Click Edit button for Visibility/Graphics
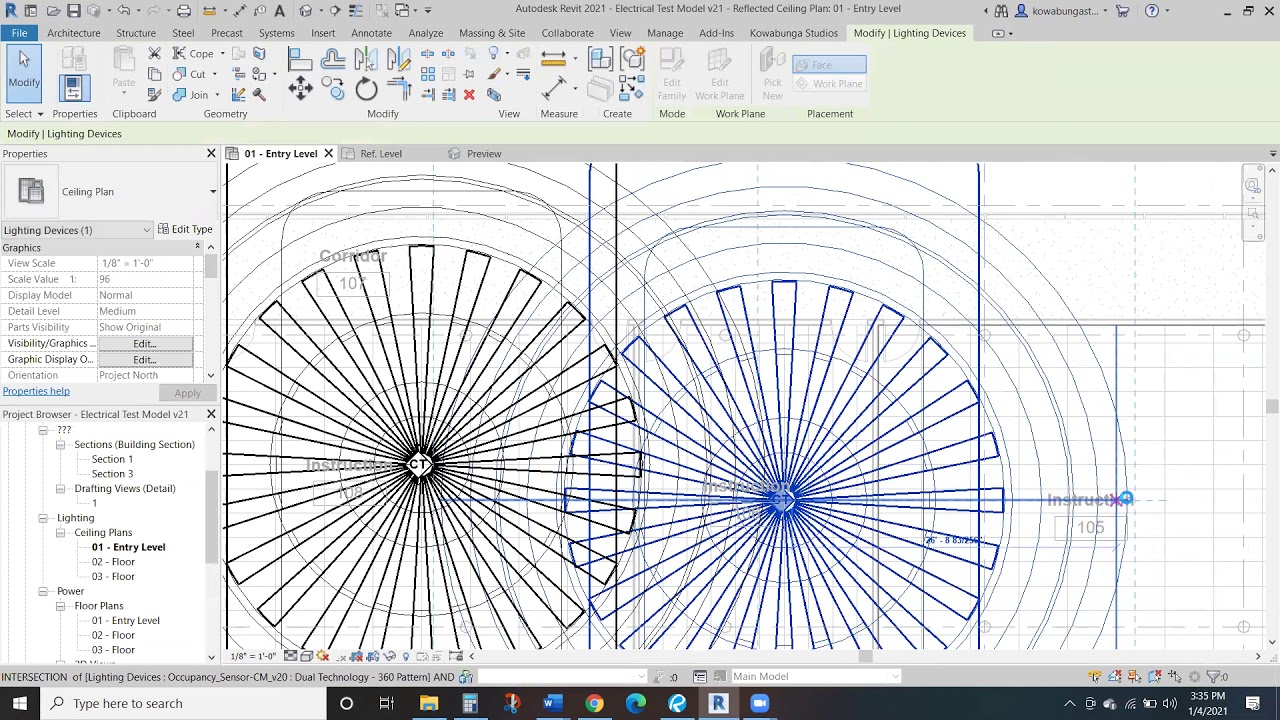Viewport: 1280px width, 720px height. click(x=145, y=344)
